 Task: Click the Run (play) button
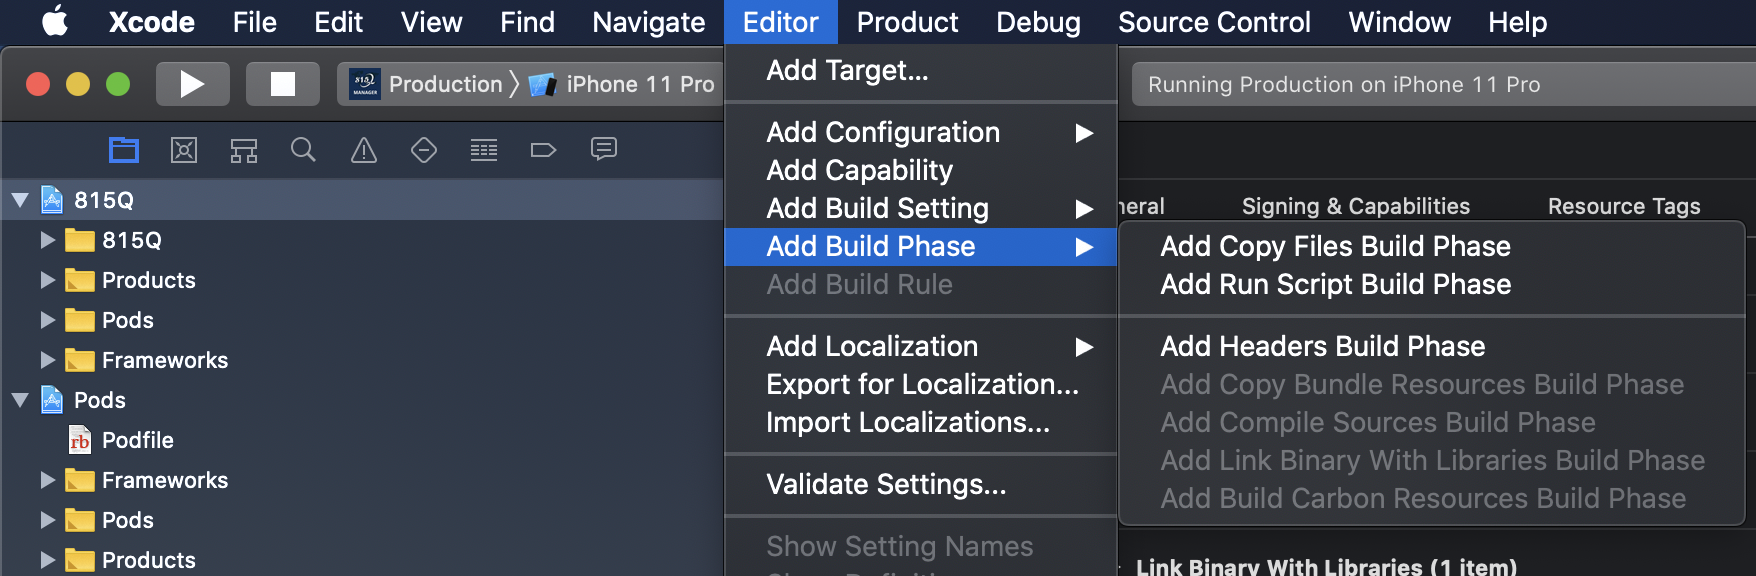[x=192, y=84]
